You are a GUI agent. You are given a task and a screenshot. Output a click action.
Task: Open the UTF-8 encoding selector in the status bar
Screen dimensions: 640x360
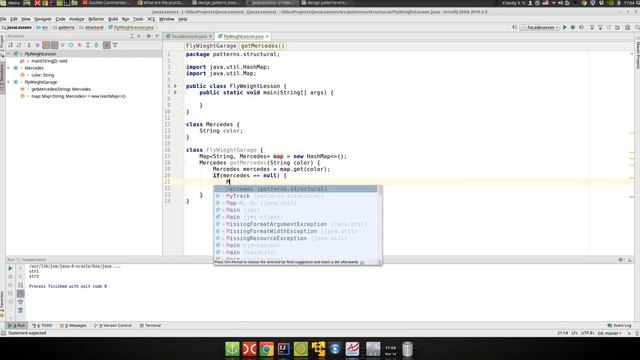coord(587,333)
